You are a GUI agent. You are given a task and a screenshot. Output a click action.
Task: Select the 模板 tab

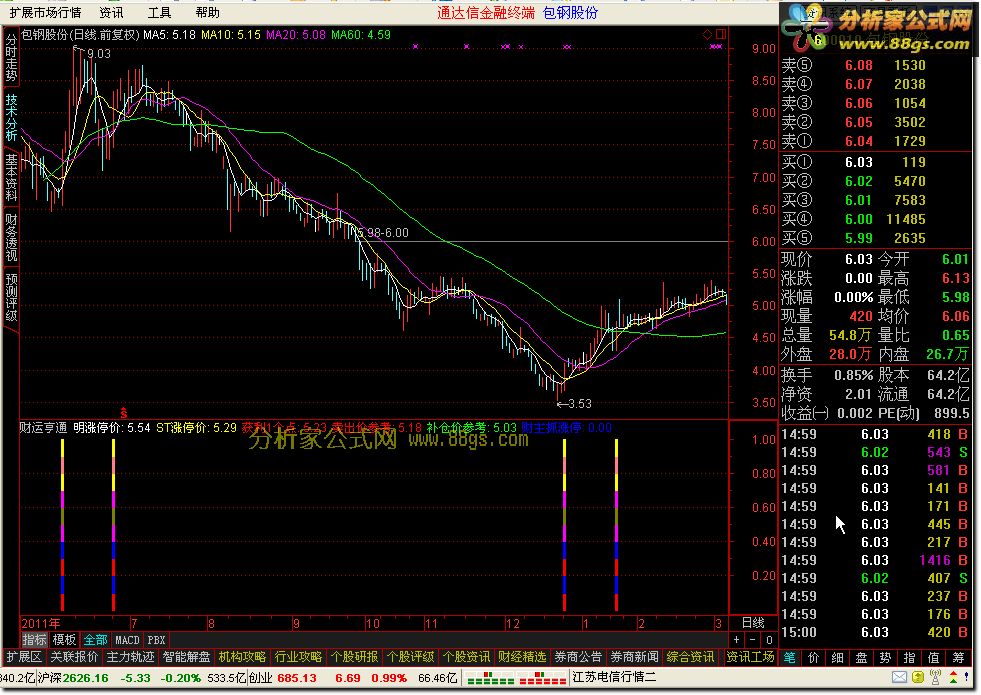(x=64, y=640)
